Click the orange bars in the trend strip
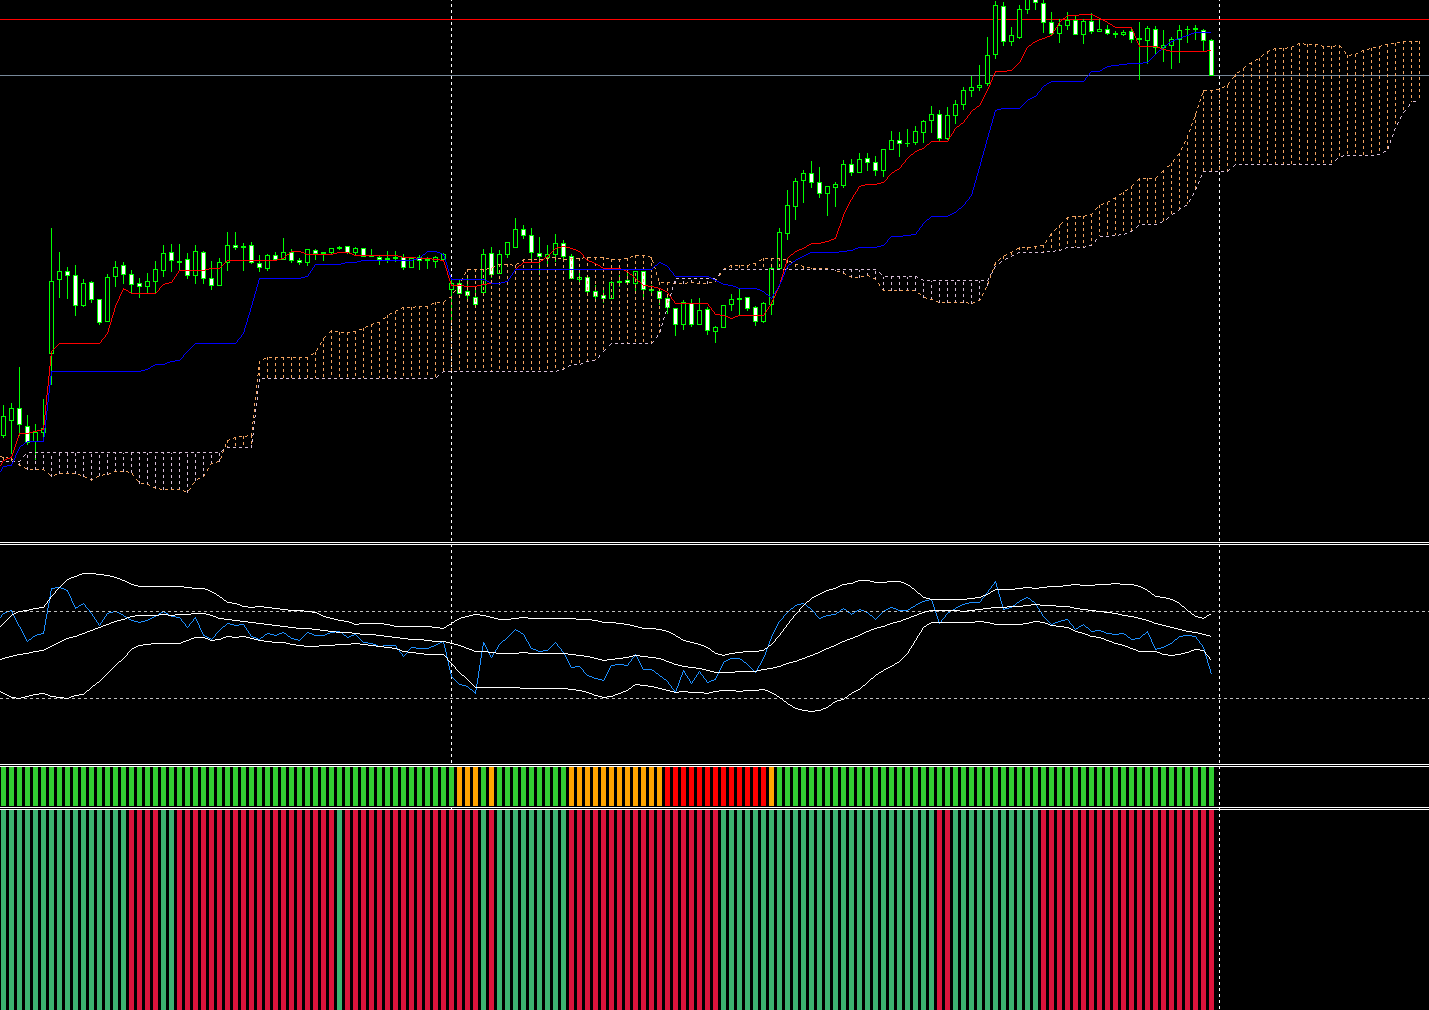The image size is (1429, 1010). tap(614, 786)
